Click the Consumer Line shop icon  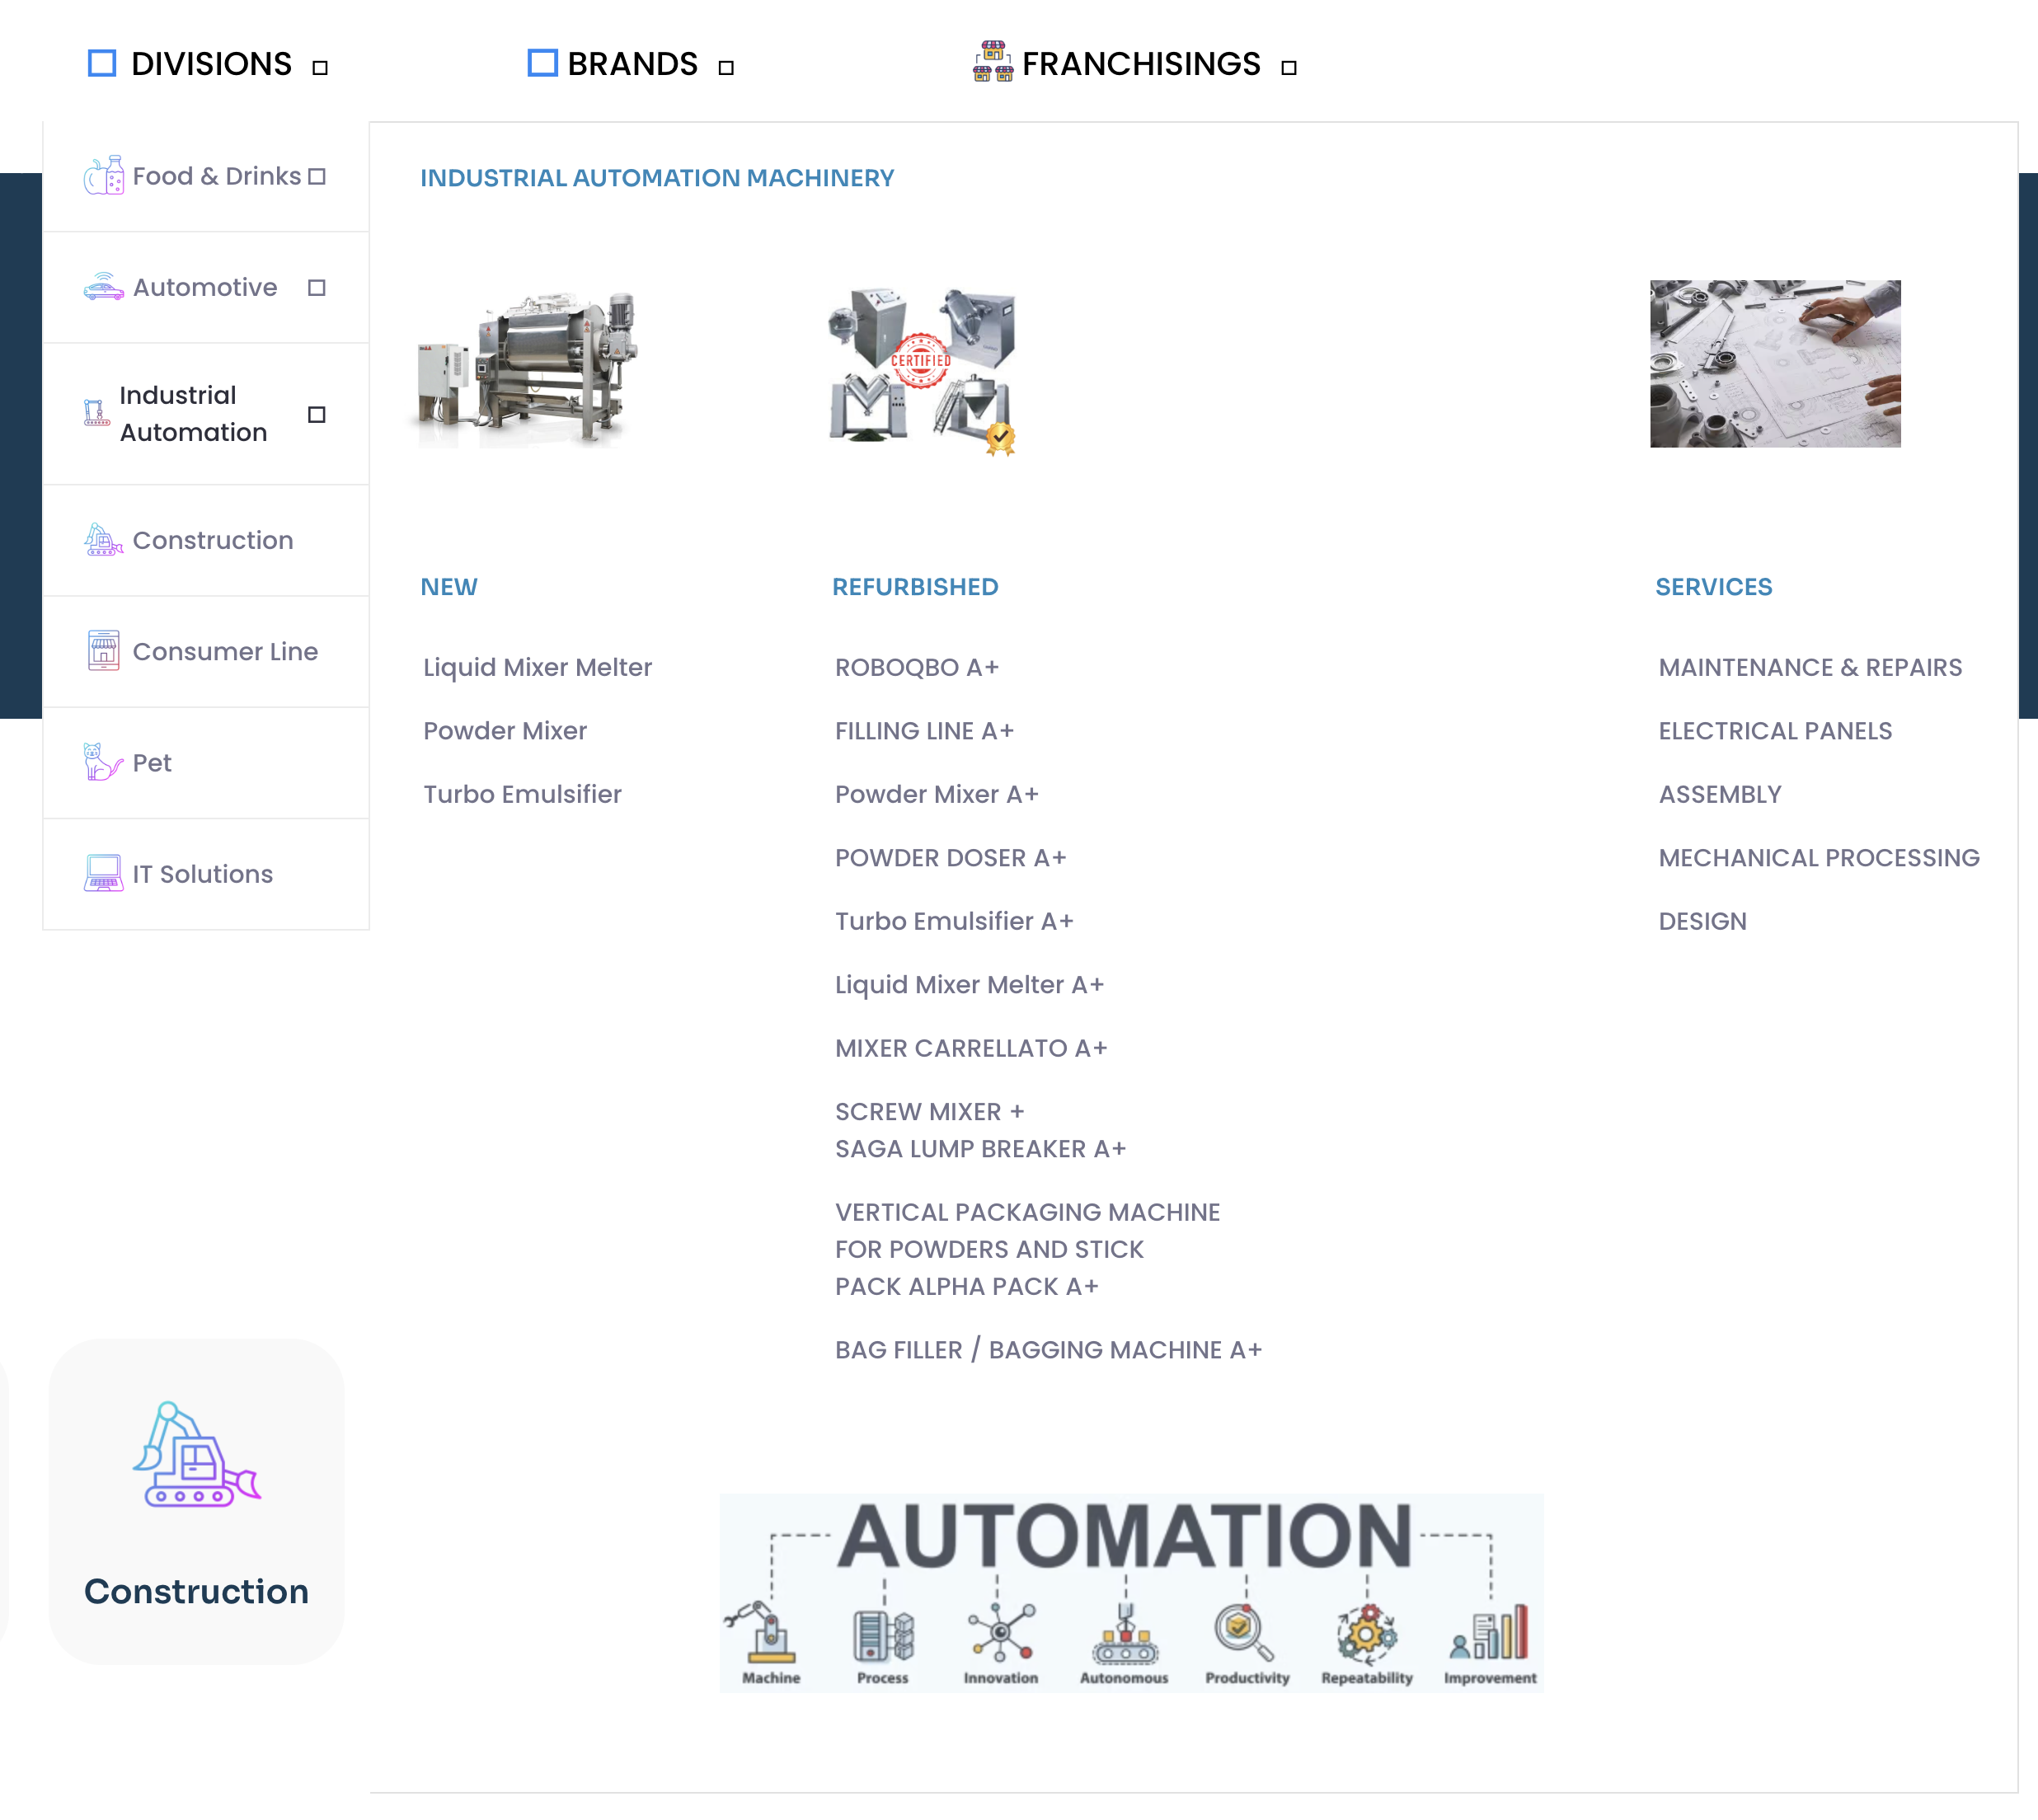pos(104,651)
